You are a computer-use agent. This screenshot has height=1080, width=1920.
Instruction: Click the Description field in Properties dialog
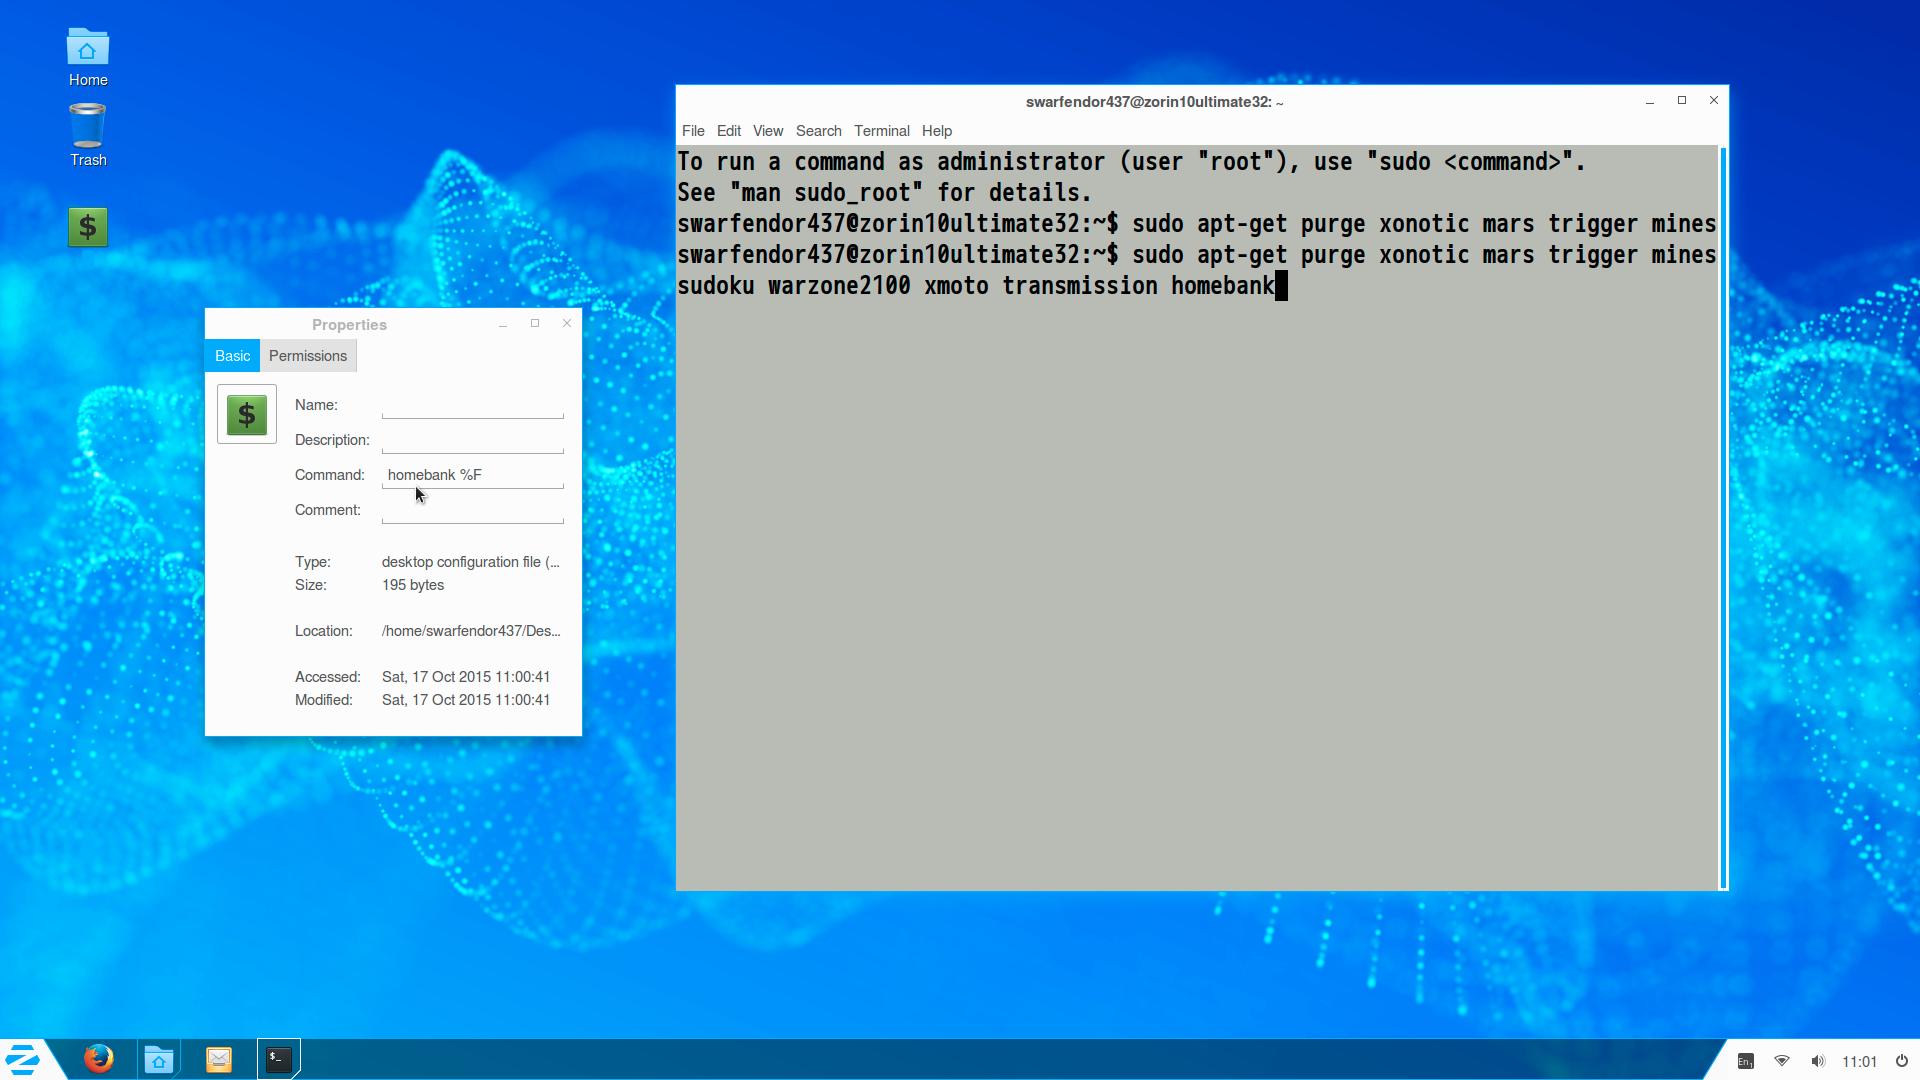click(472, 439)
